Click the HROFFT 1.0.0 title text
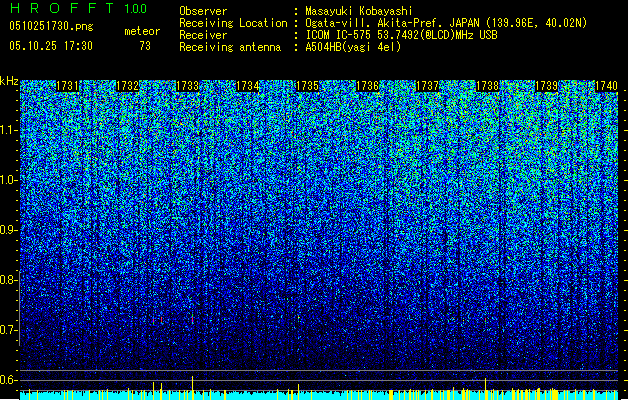This screenshot has width=629, height=400. point(78,8)
